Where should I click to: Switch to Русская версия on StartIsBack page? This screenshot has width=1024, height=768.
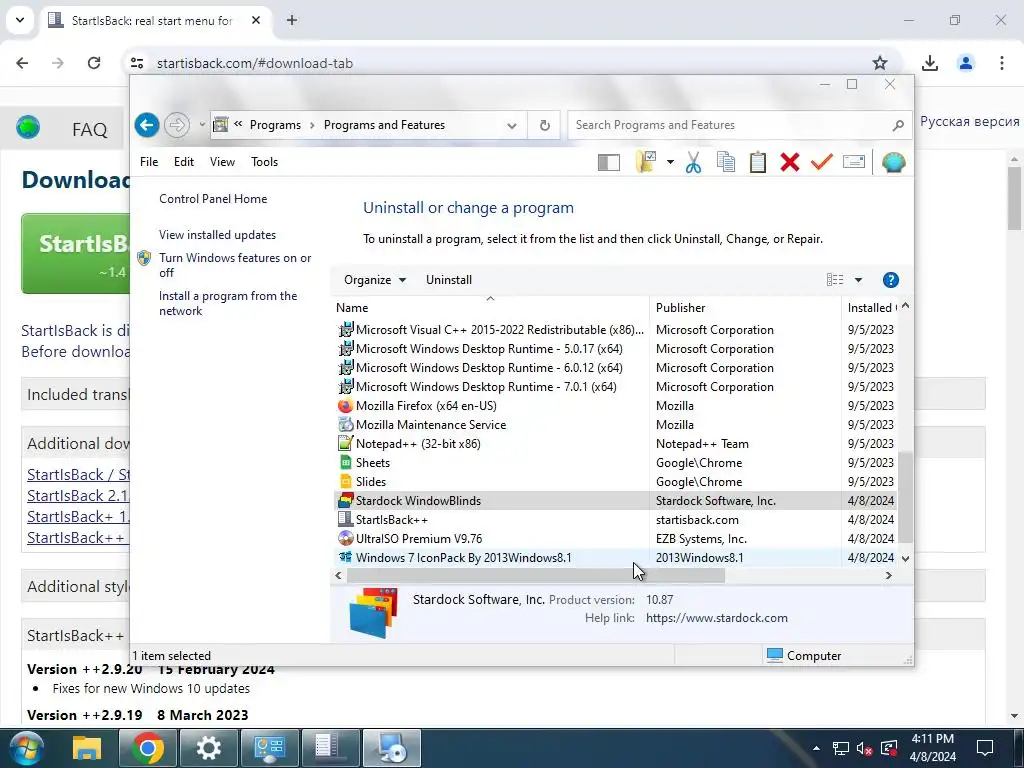click(x=969, y=121)
